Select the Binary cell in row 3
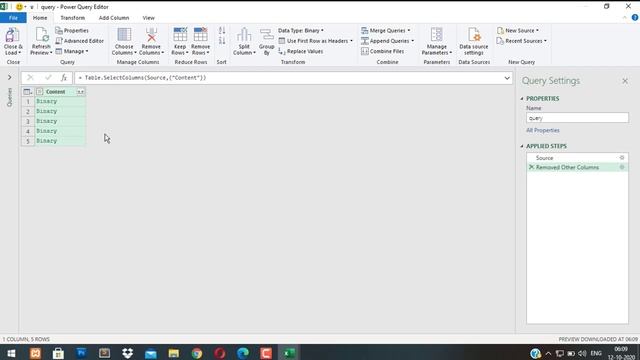 click(x=60, y=121)
